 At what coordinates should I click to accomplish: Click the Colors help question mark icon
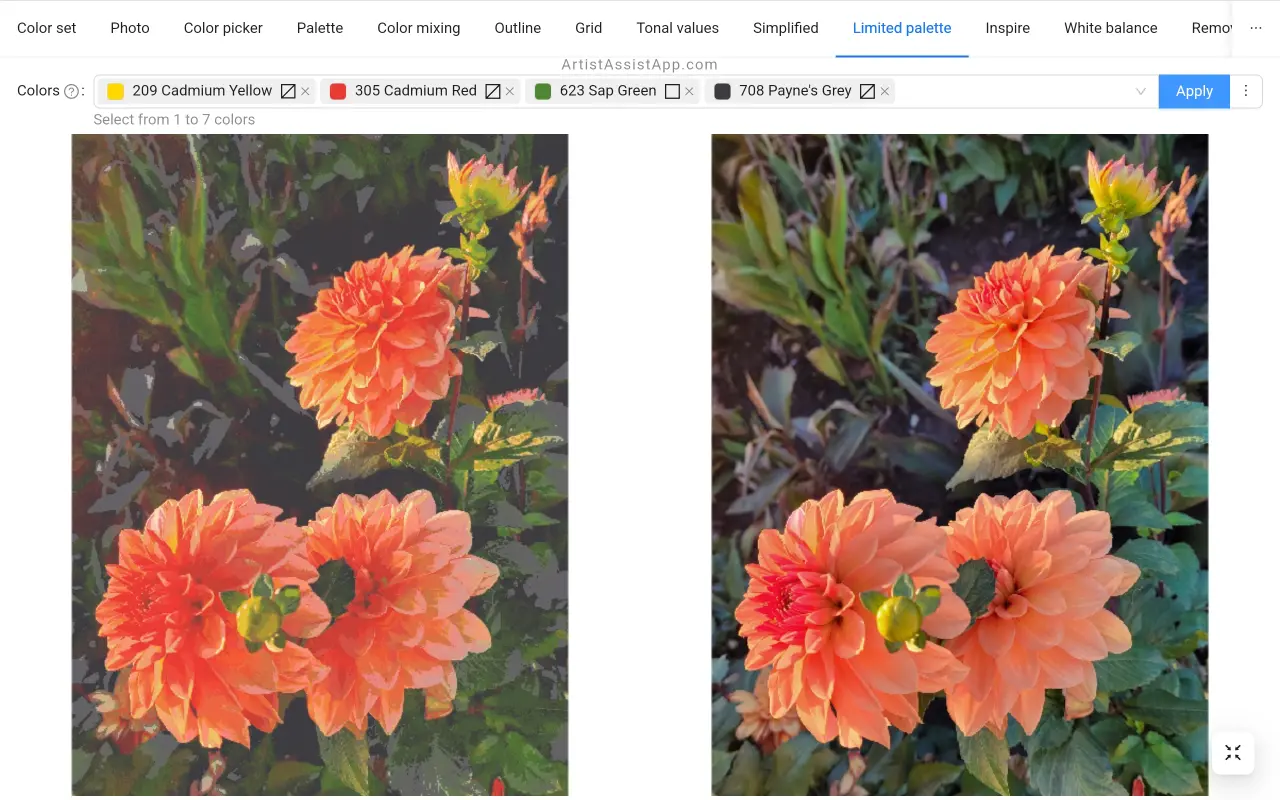tap(71, 91)
